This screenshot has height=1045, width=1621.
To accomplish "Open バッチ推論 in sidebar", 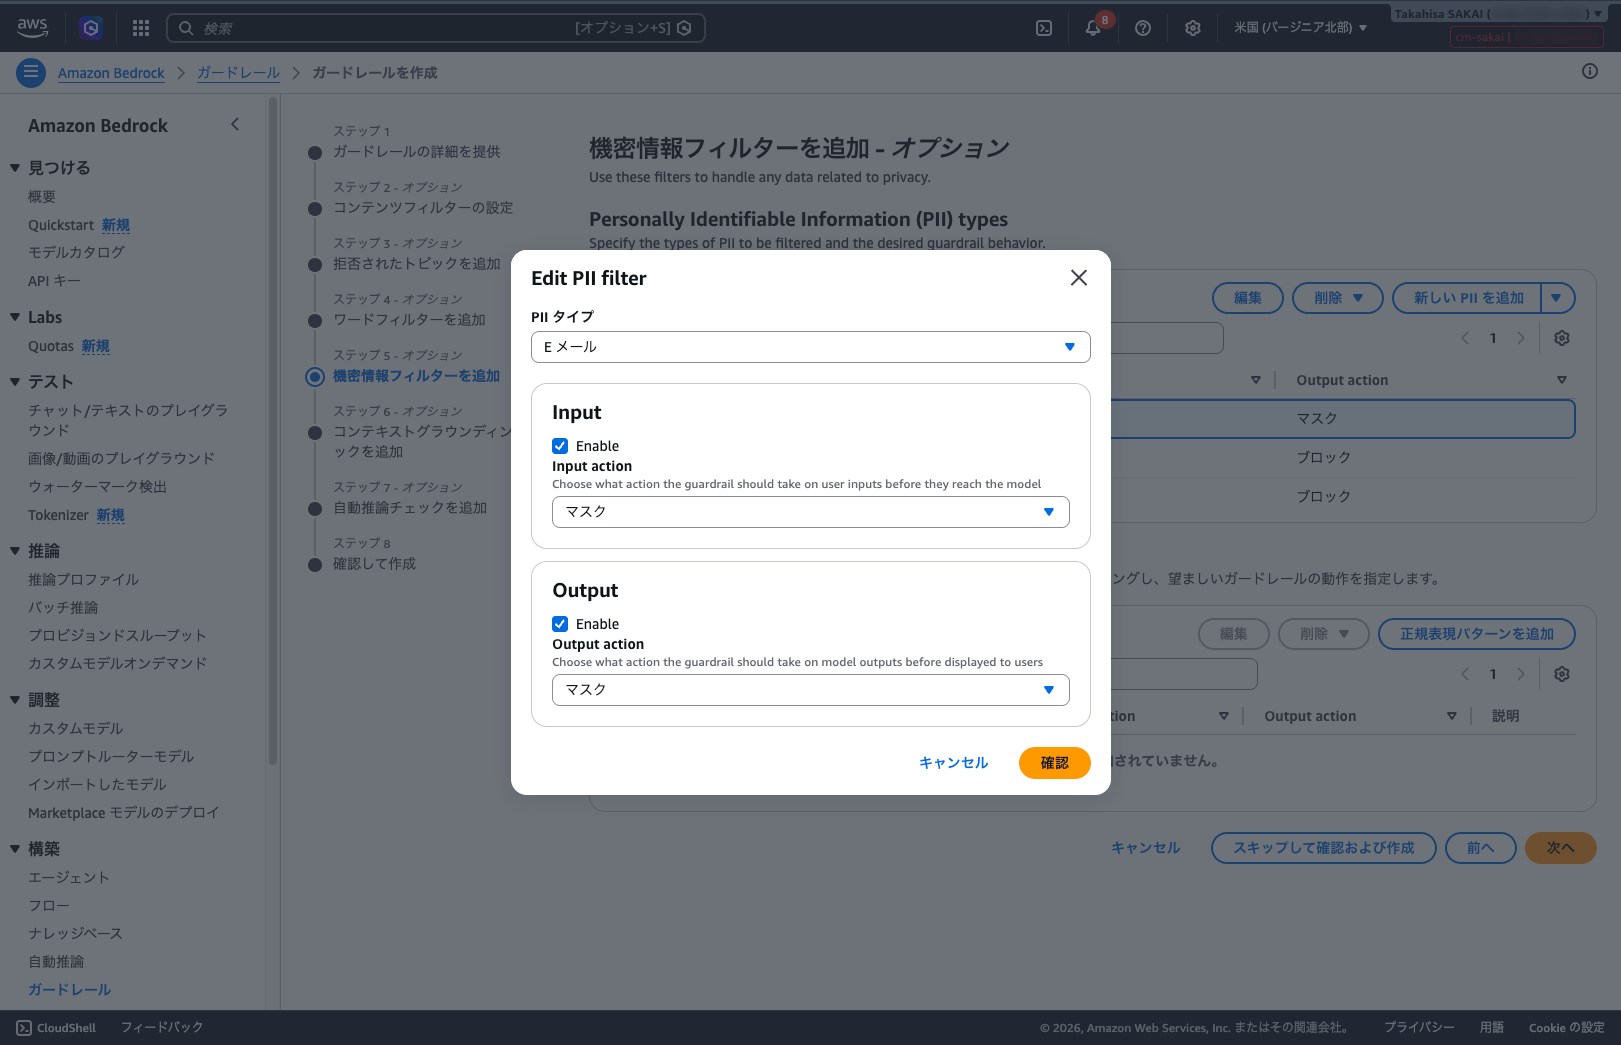I will click(63, 608).
